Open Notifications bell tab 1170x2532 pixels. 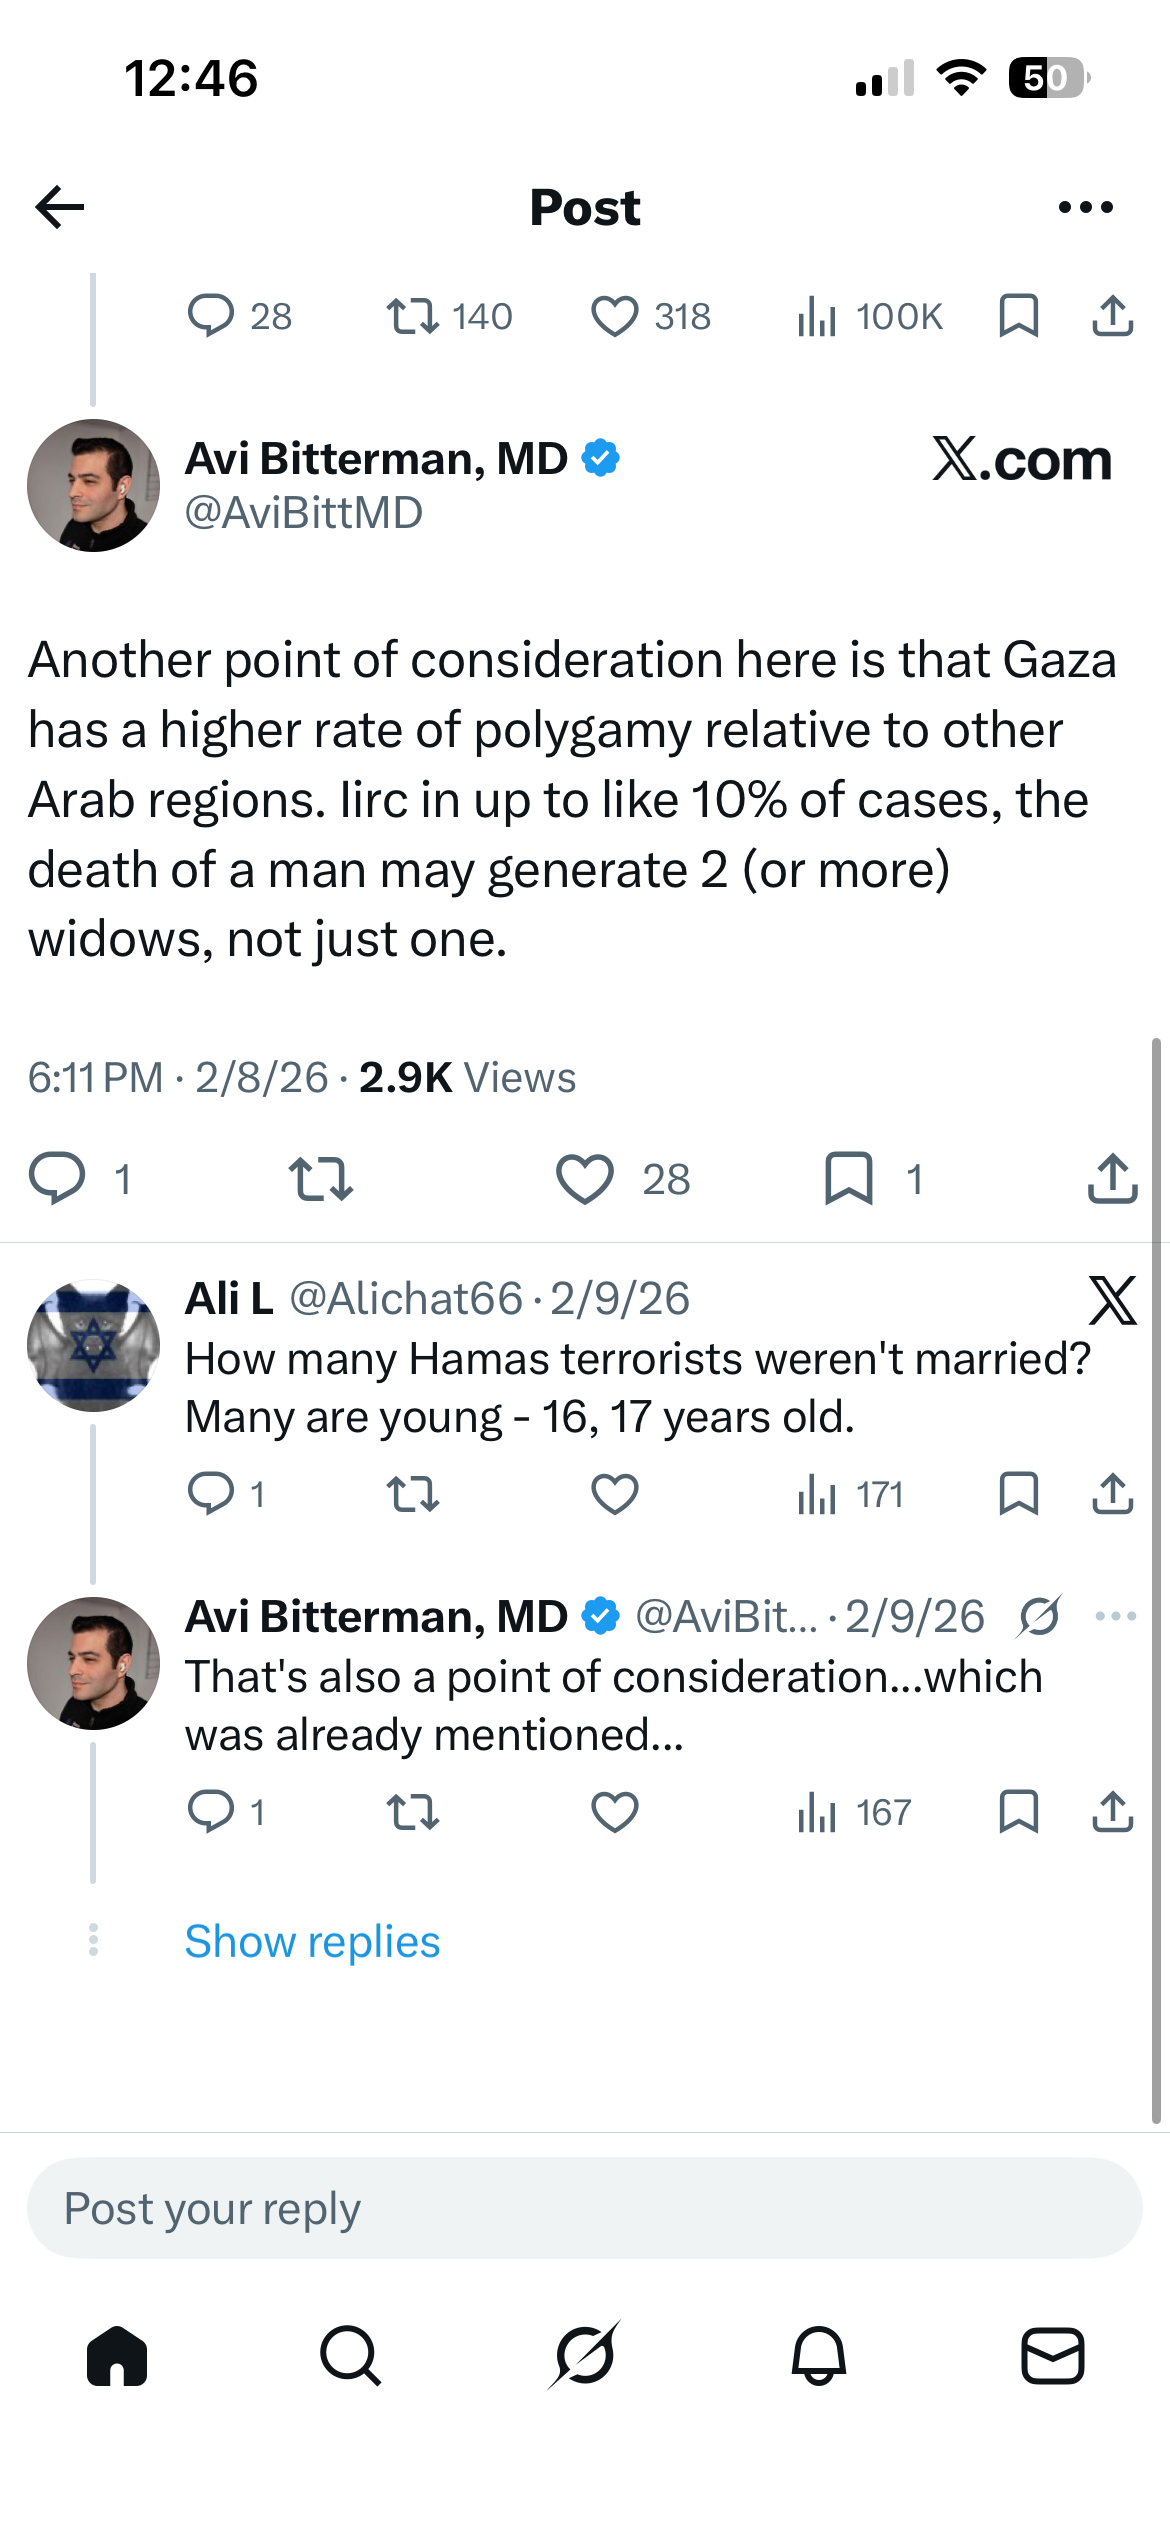[x=819, y=2356]
